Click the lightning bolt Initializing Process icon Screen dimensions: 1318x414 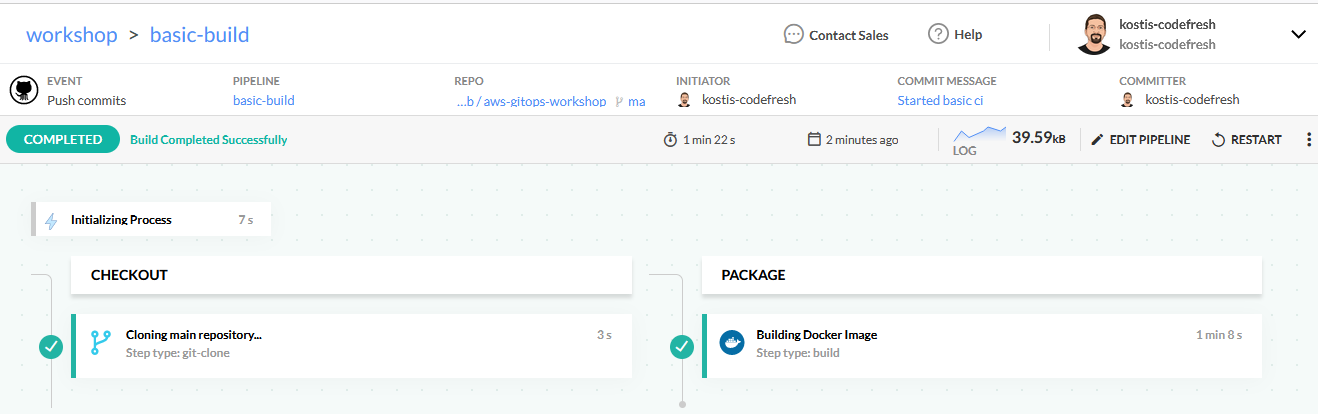point(52,220)
